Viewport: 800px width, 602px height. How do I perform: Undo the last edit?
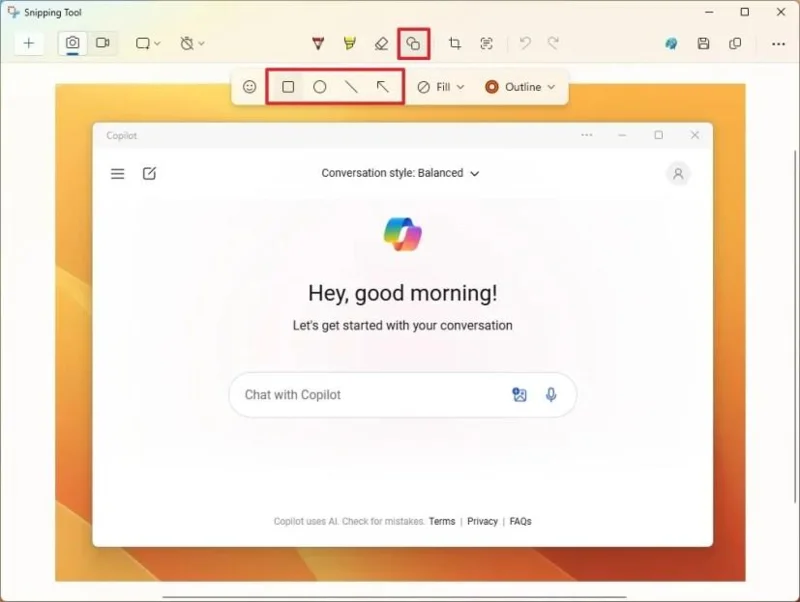coord(524,44)
